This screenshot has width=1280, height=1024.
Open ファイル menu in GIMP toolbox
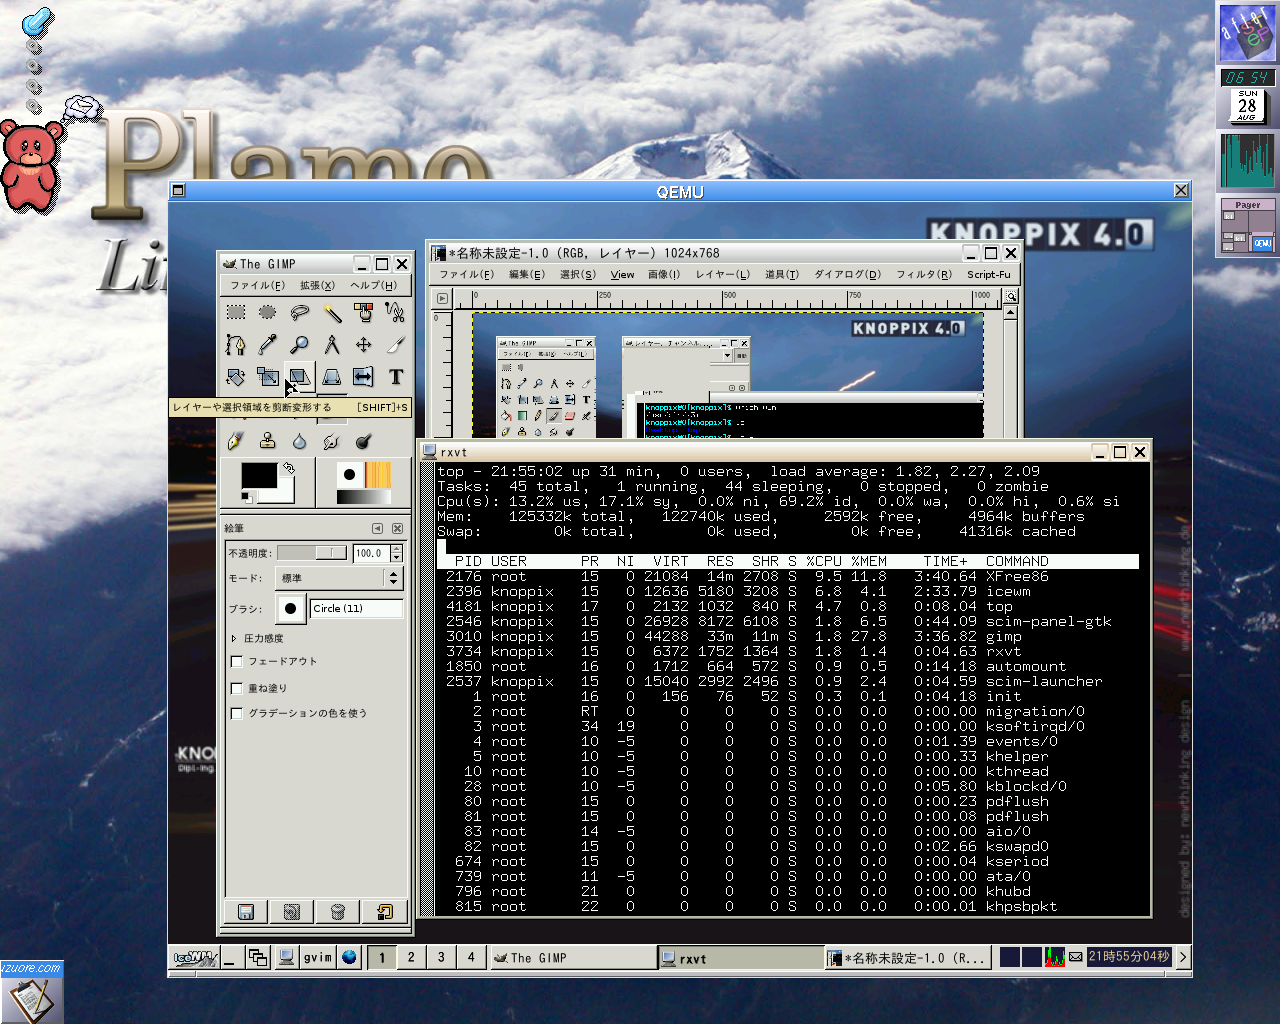point(258,285)
